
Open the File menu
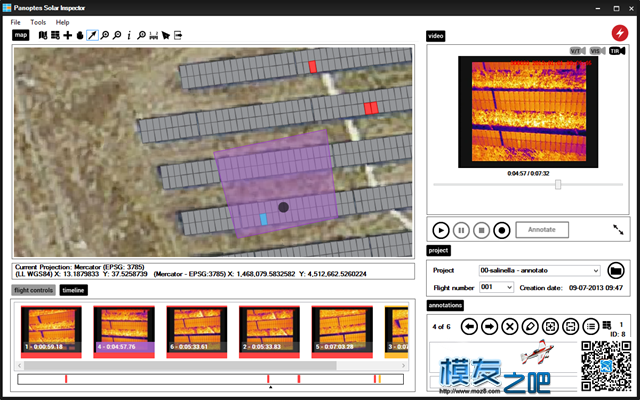[16, 22]
